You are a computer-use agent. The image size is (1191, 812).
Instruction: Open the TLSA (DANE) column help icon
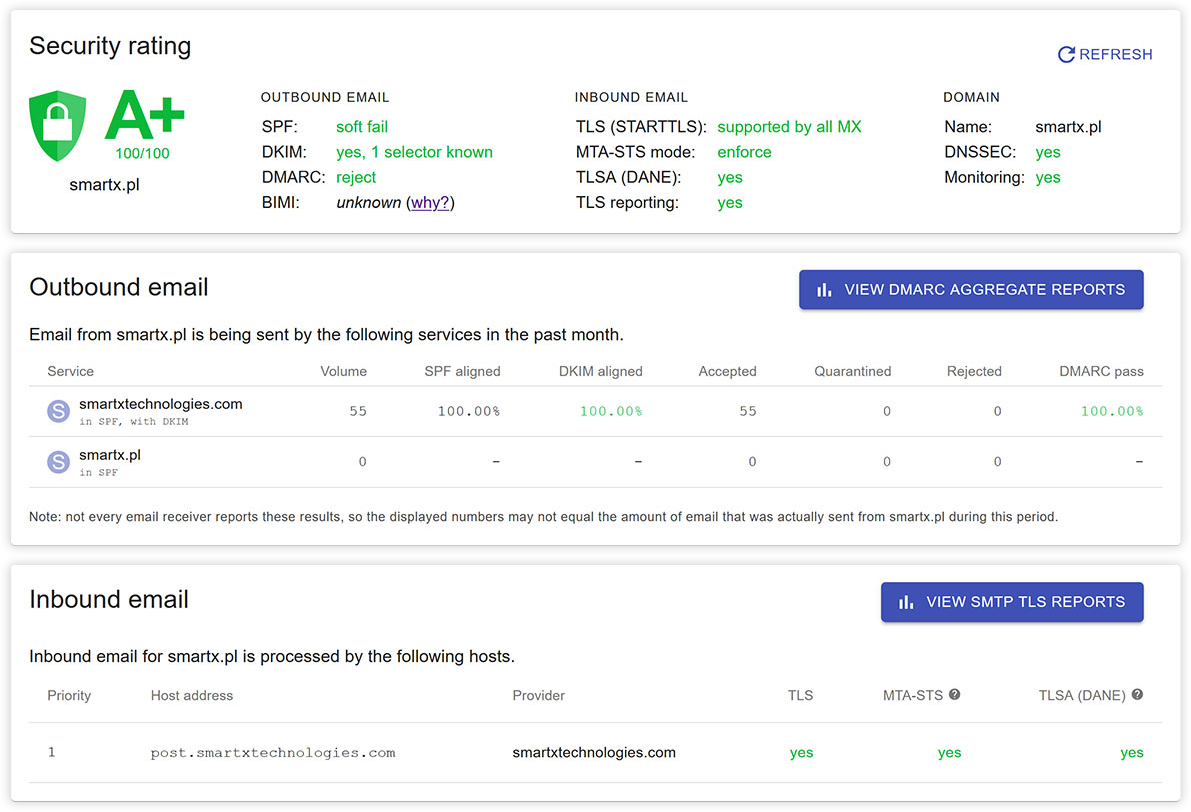pyautogui.click(x=1137, y=695)
